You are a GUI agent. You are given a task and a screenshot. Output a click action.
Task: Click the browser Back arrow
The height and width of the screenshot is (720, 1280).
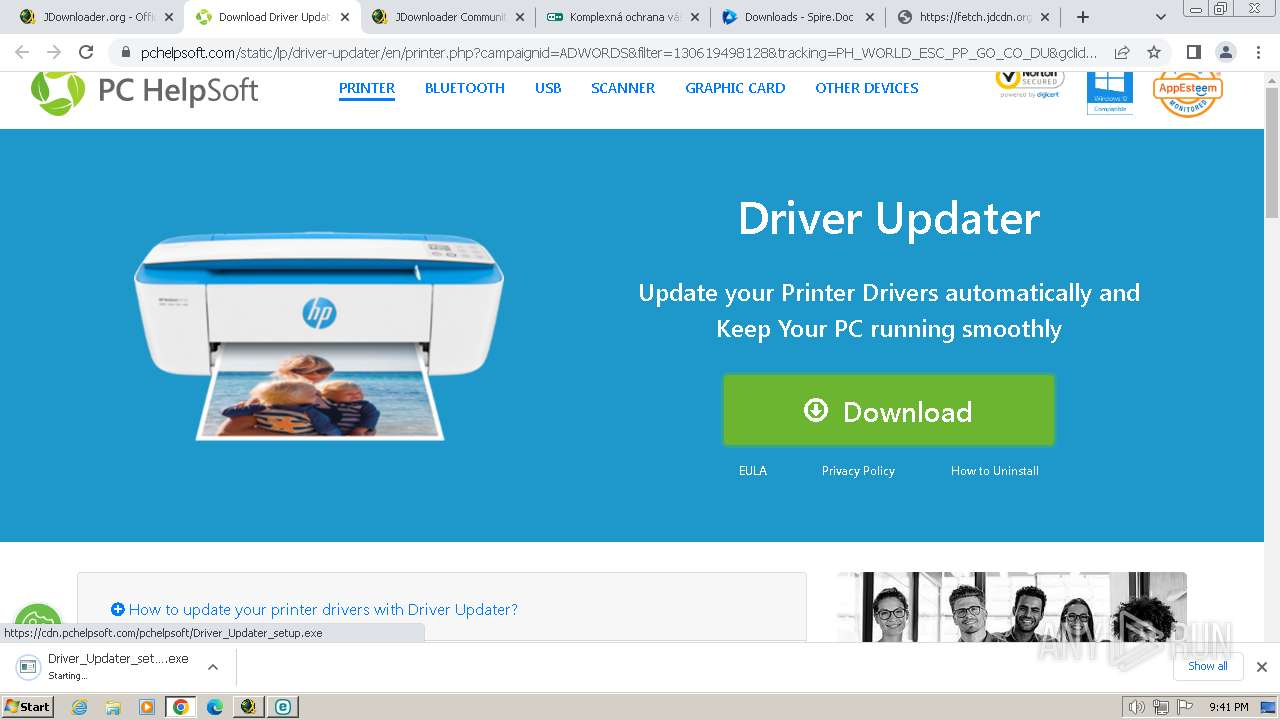point(22,52)
